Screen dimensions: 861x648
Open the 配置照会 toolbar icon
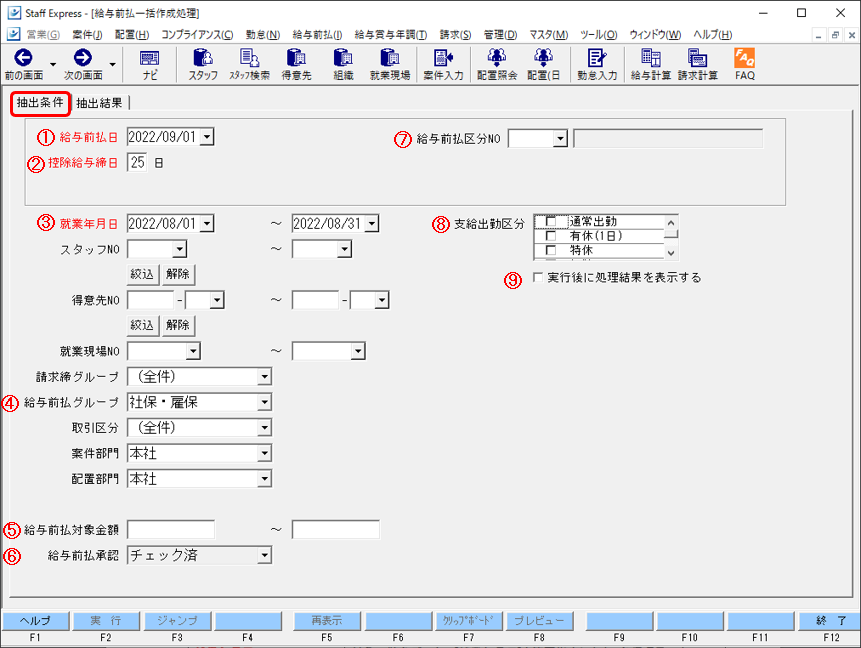497,58
